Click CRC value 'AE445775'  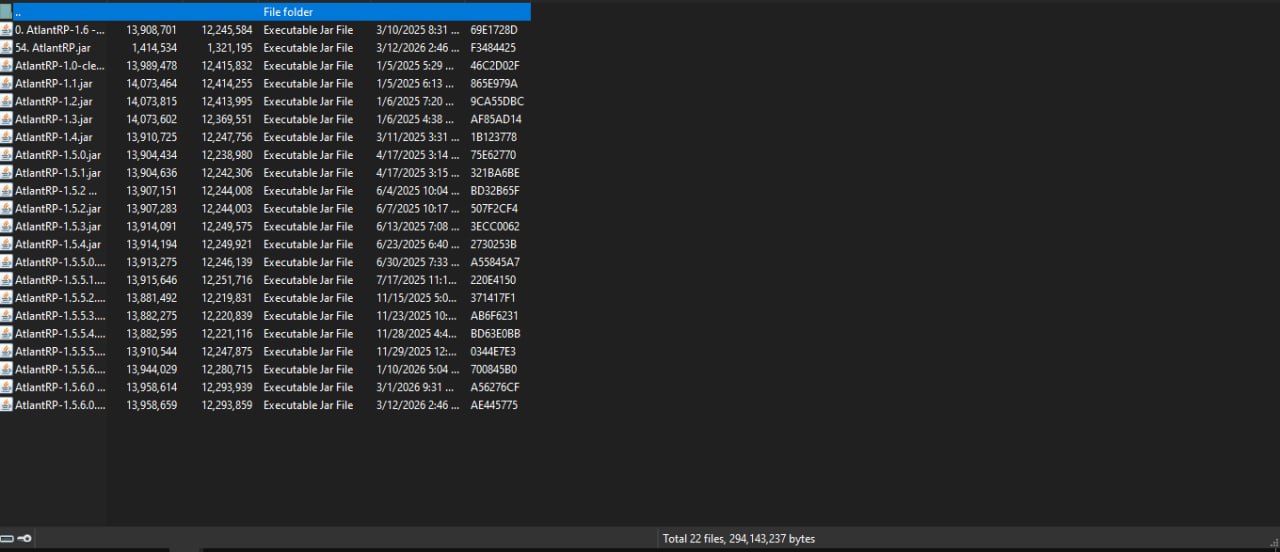click(494, 405)
